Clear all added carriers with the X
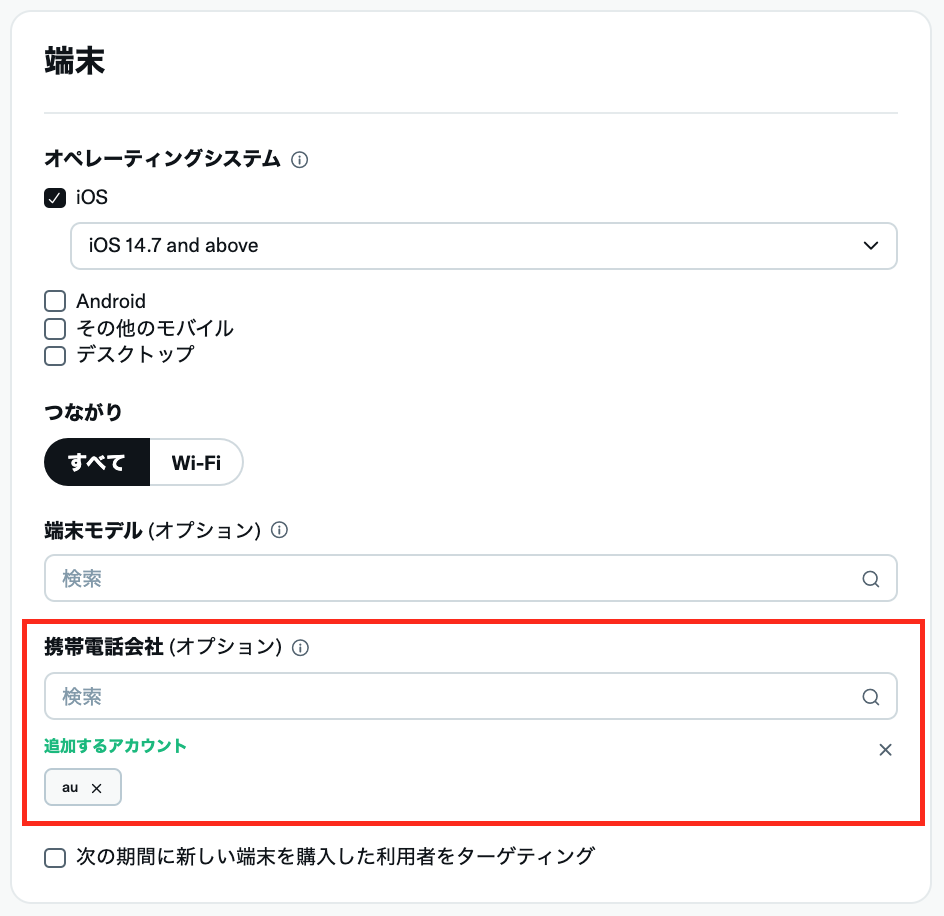The width and height of the screenshot is (944, 916). tap(885, 750)
